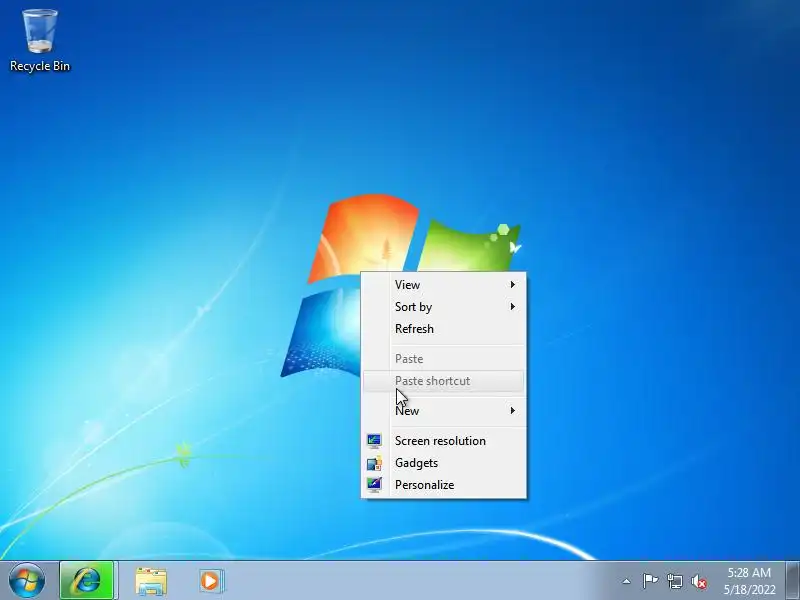
Task: Open the clock showing 5:28 AM
Action: click(x=749, y=581)
